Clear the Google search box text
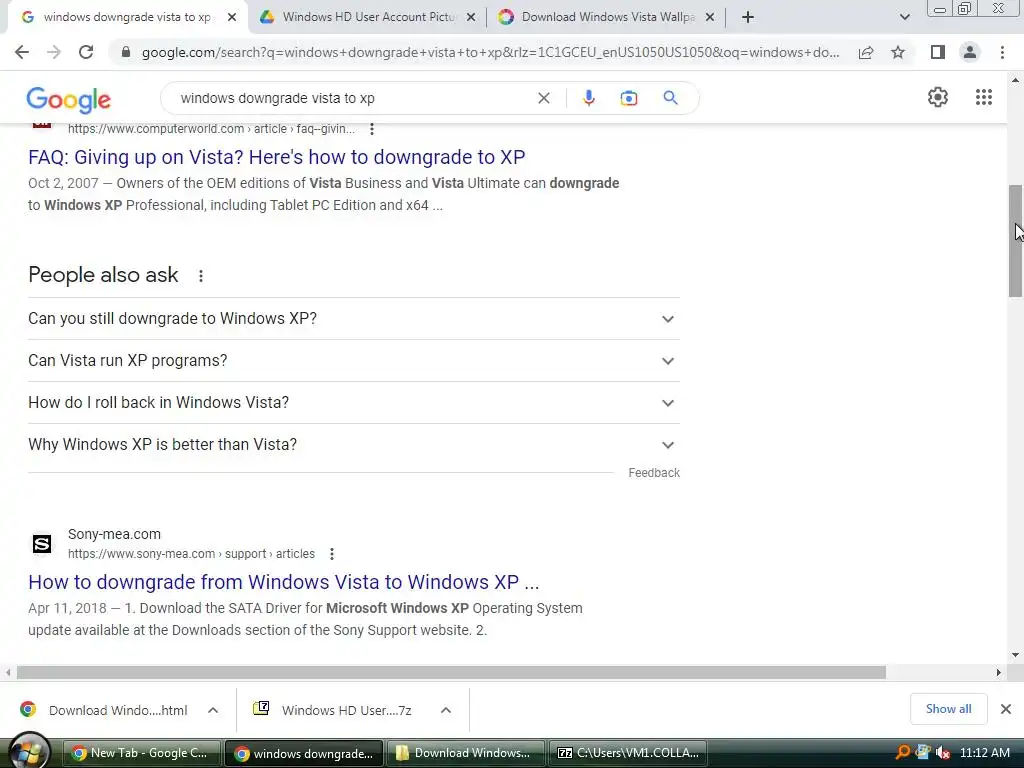The height and width of the screenshot is (768, 1024). [543, 98]
